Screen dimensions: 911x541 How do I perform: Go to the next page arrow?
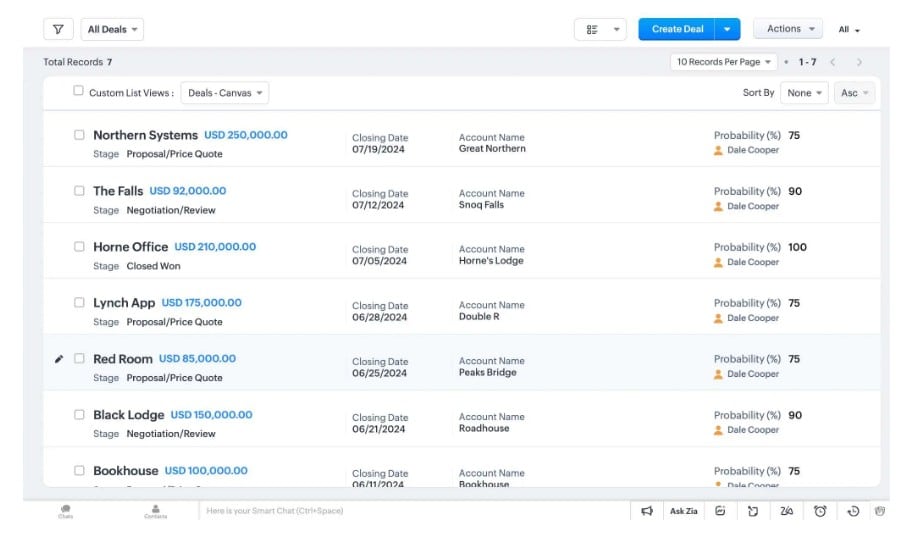[x=859, y=62]
